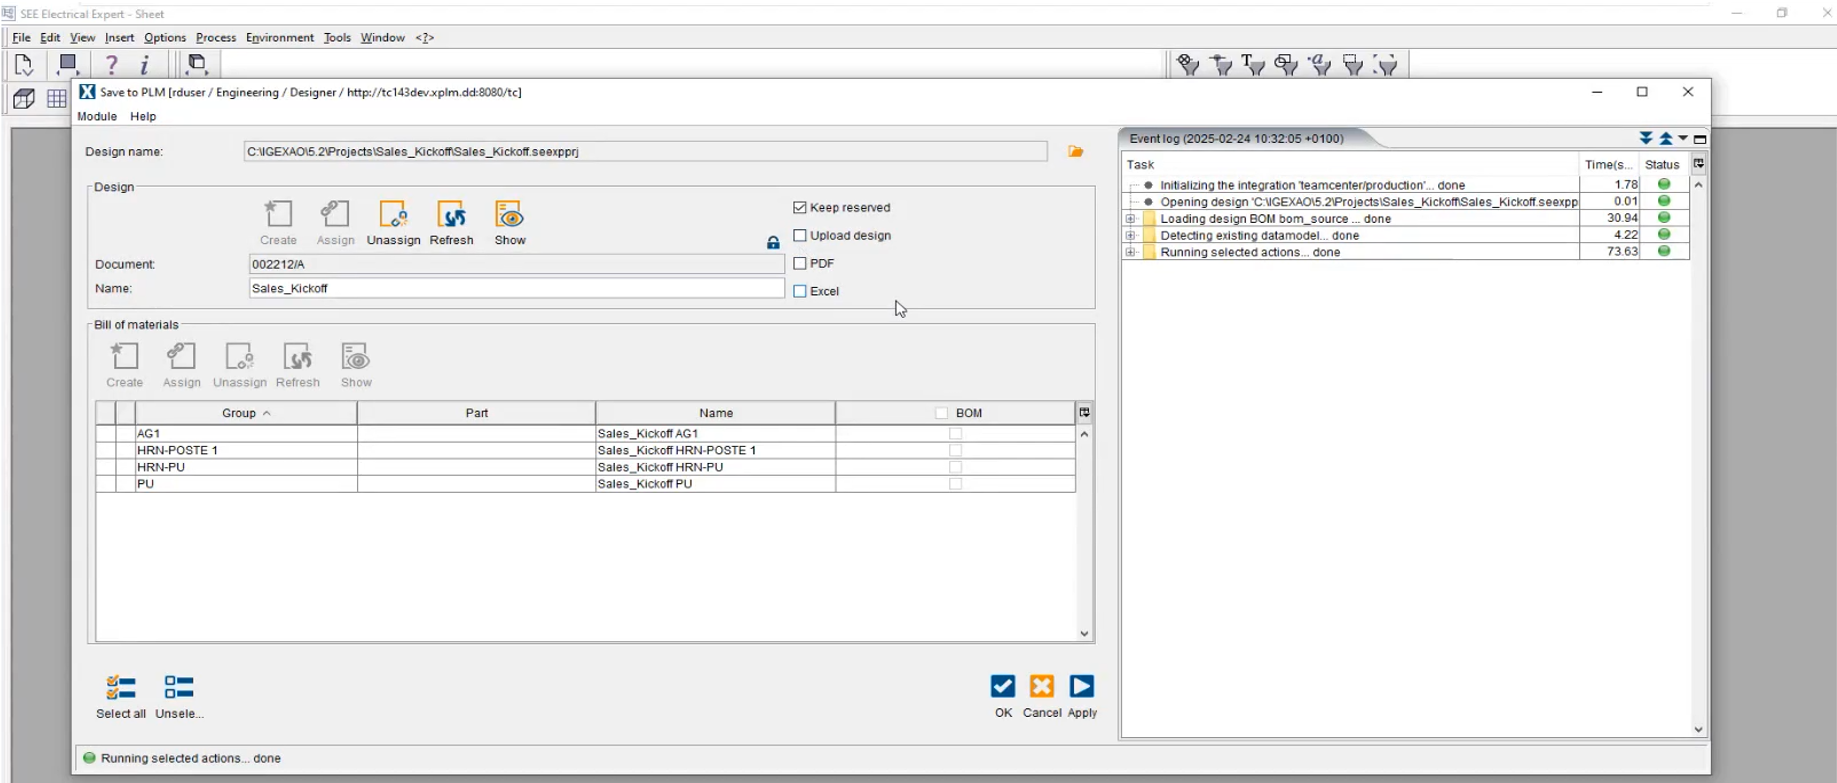1837x783 pixels.
Task: Uncheck the Keep reserved checkbox
Action: [800, 208]
